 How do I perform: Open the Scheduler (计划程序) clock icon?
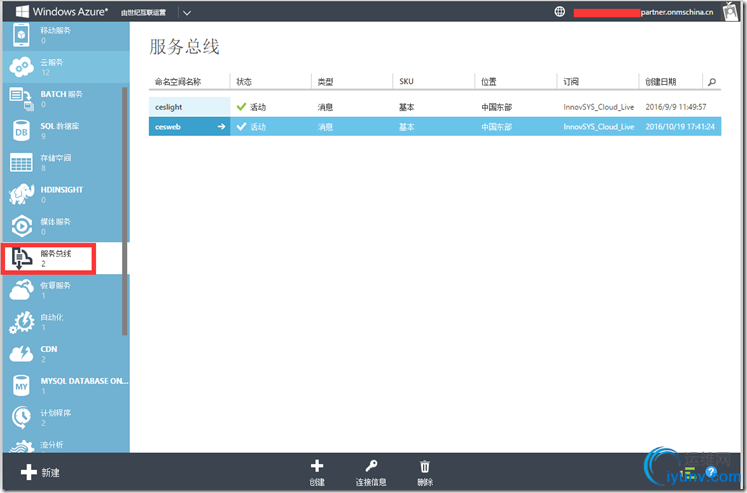click(x=21, y=417)
